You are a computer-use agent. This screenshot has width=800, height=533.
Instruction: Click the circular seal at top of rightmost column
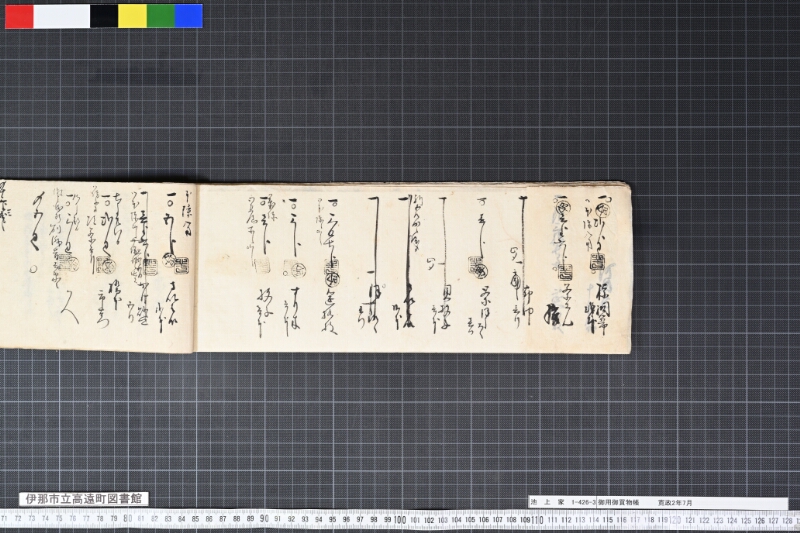click(600, 208)
